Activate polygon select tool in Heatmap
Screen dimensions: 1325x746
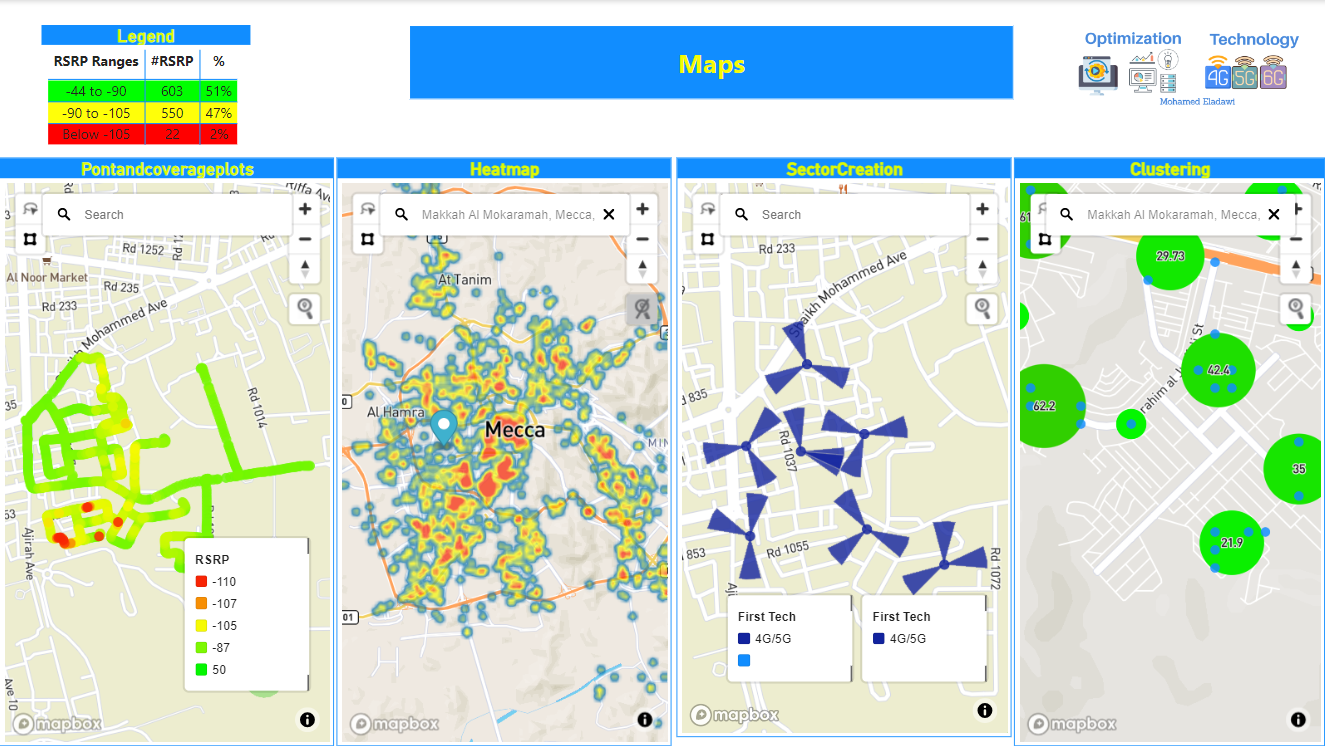(x=368, y=239)
